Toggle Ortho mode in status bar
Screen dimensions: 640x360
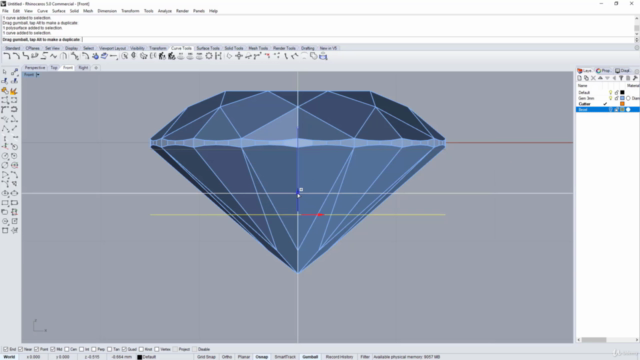(x=227, y=357)
